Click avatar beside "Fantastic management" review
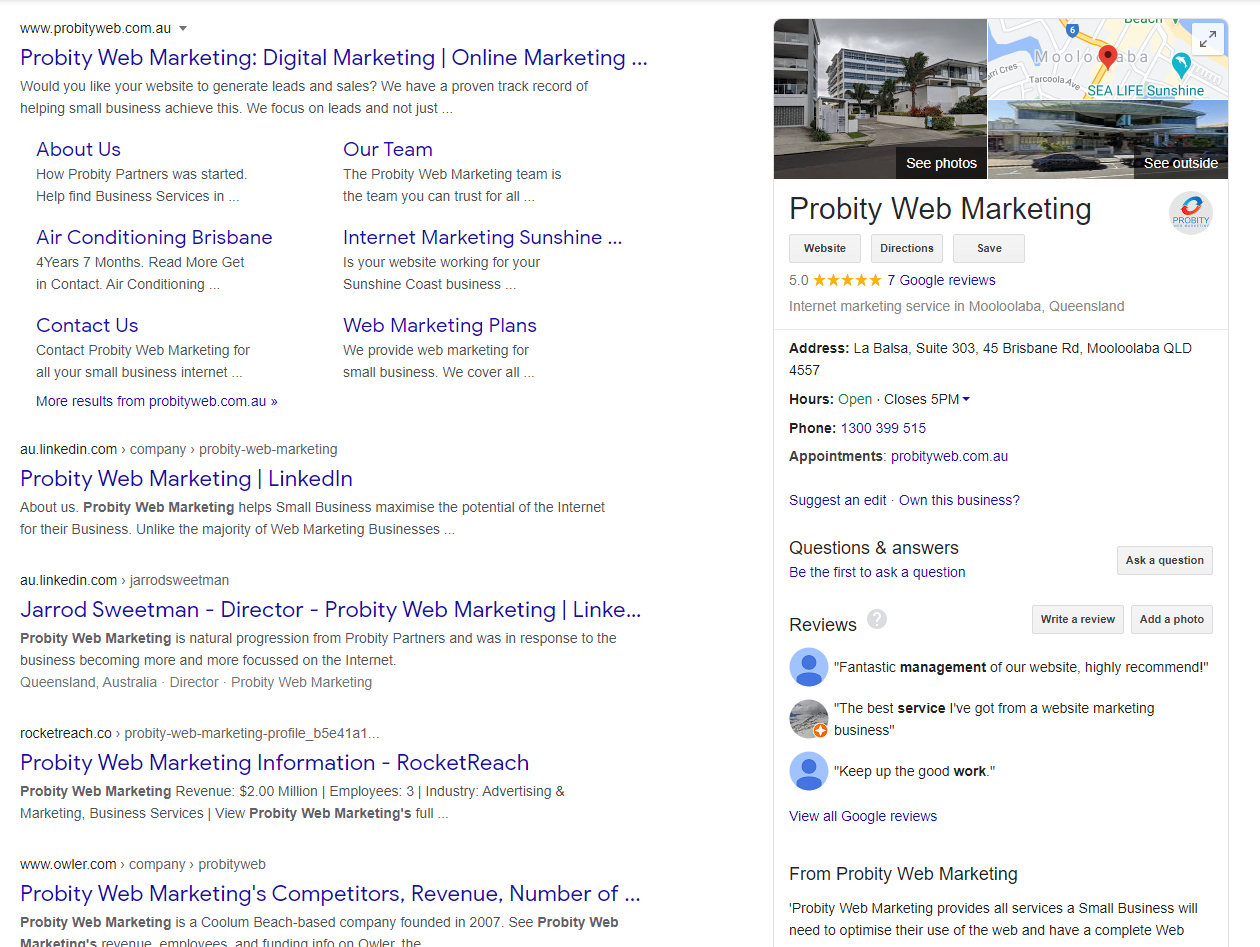This screenshot has width=1260, height=947. click(x=808, y=667)
